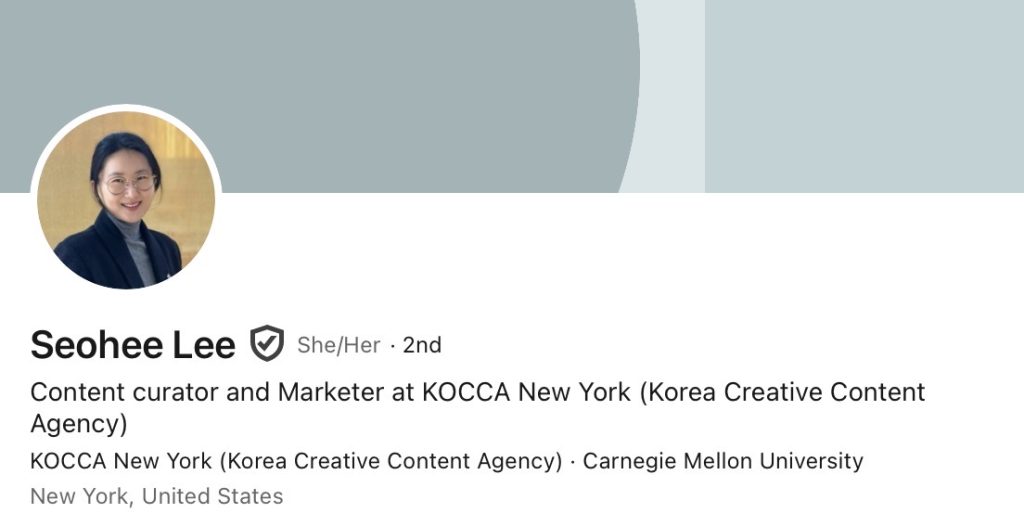
Task: Click the New York, United States location text
Action: pyautogui.click(x=157, y=496)
